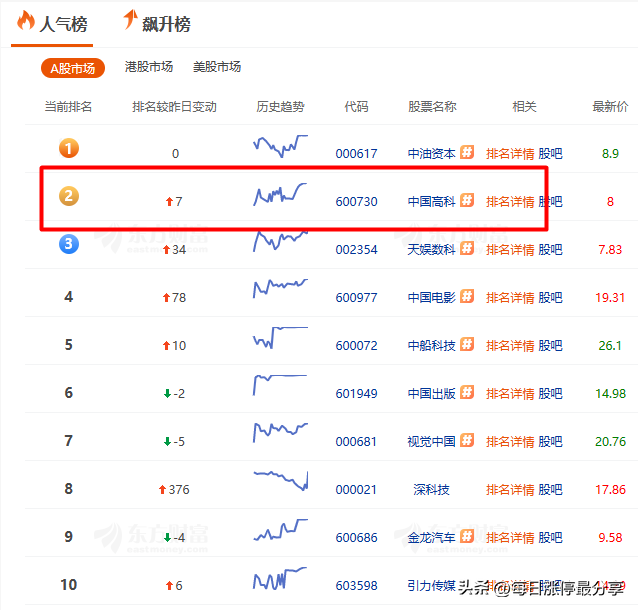
Task: Click the orange hashtag icon beside 中油资本
Action: click(467, 153)
